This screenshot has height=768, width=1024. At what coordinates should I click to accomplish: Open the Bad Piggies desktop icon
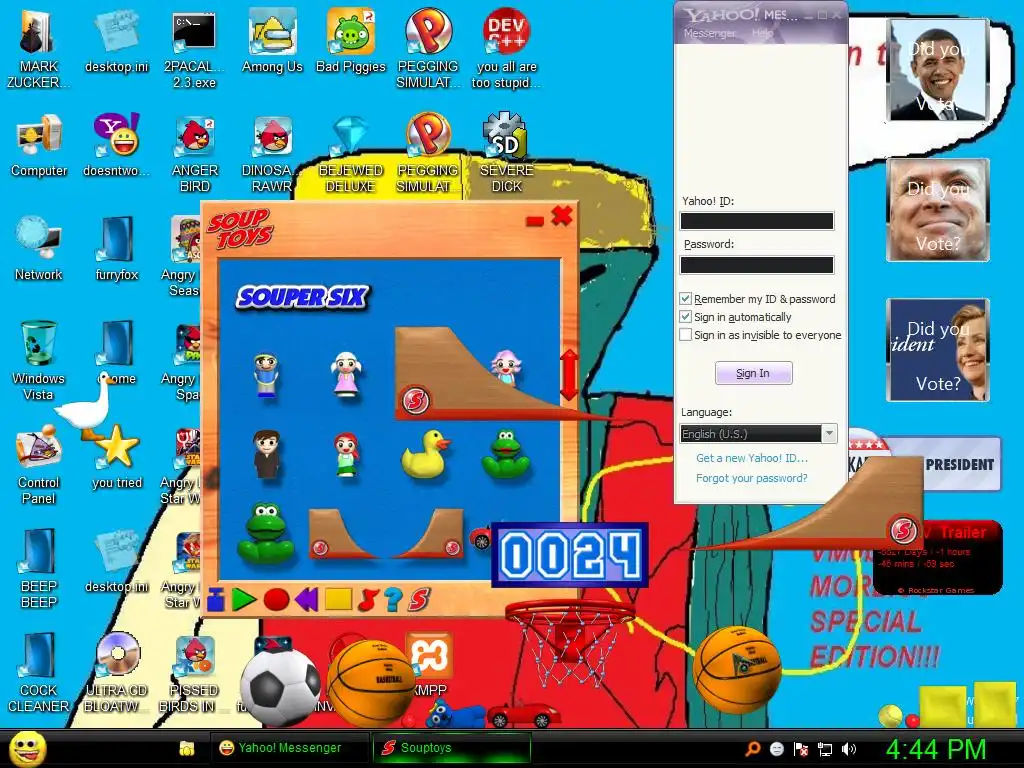351,42
